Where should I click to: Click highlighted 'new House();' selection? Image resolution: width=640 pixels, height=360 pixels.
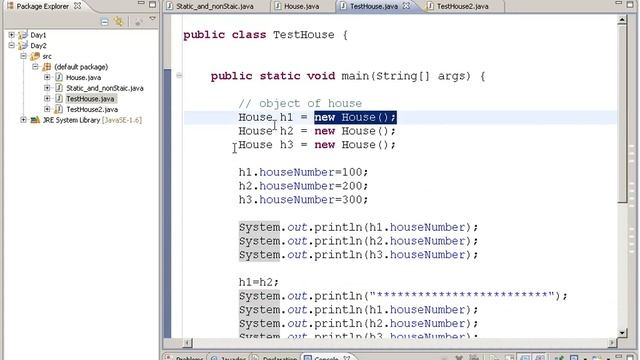tap(355, 118)
